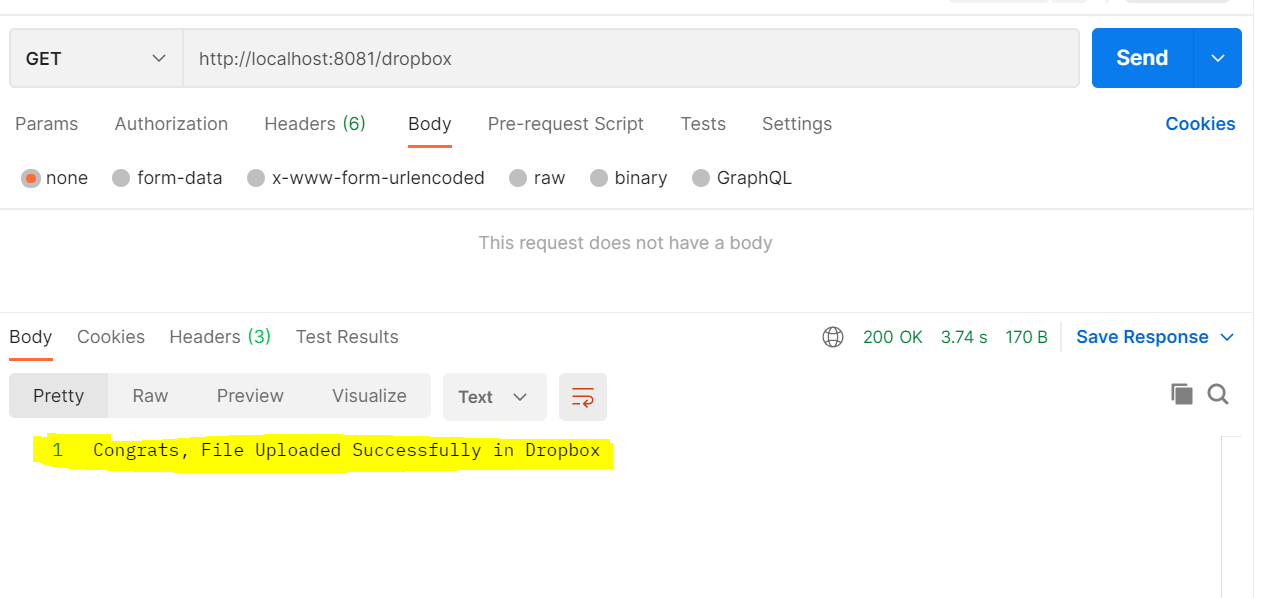Open the request Headers (6) tab
1283x598 pixels.
coord(314,124)
